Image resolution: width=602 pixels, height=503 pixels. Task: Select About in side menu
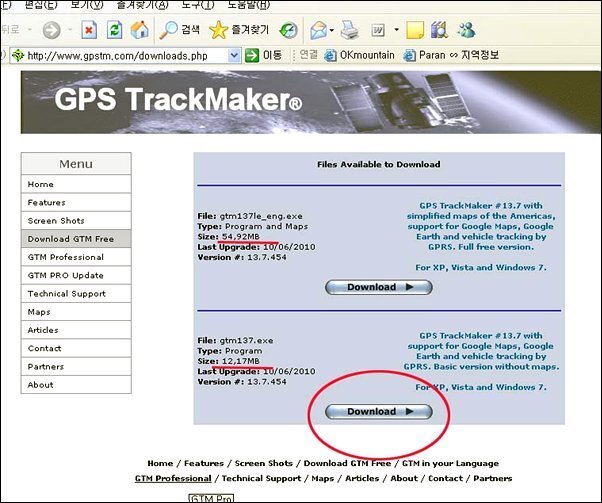[x=76, y=385]
